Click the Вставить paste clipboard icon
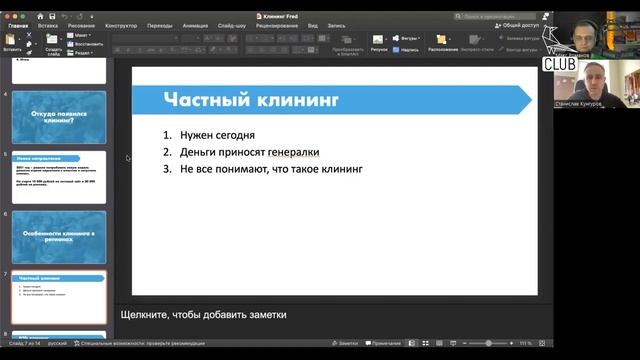 point(10,40)
